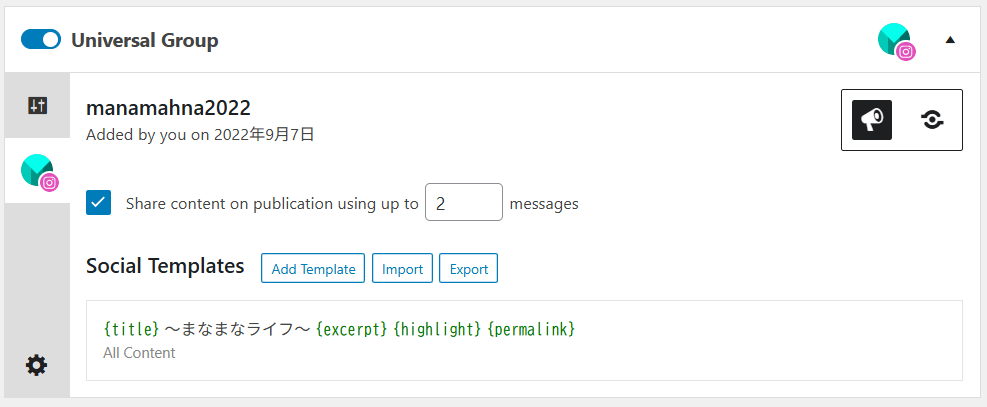Image resolution: width=987 pixels, height=407 pixels.
Task: Click the messages count input field
Action: click(463, 203)
